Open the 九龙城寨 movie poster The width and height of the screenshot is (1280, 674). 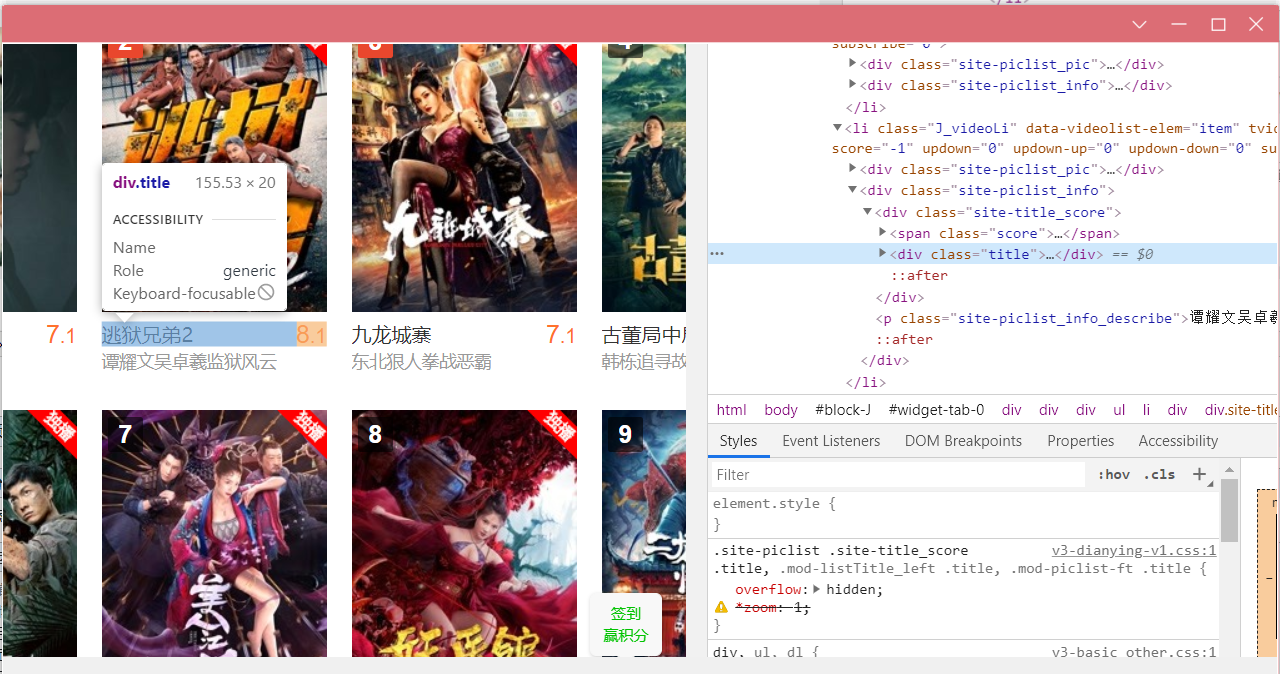coord(464,178)
